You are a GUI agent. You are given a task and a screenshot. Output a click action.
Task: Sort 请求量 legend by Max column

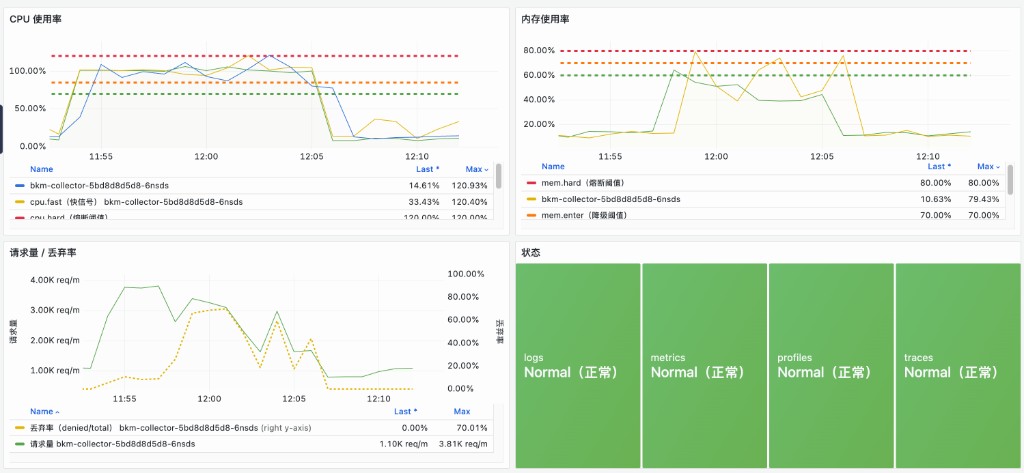point(462,412)
